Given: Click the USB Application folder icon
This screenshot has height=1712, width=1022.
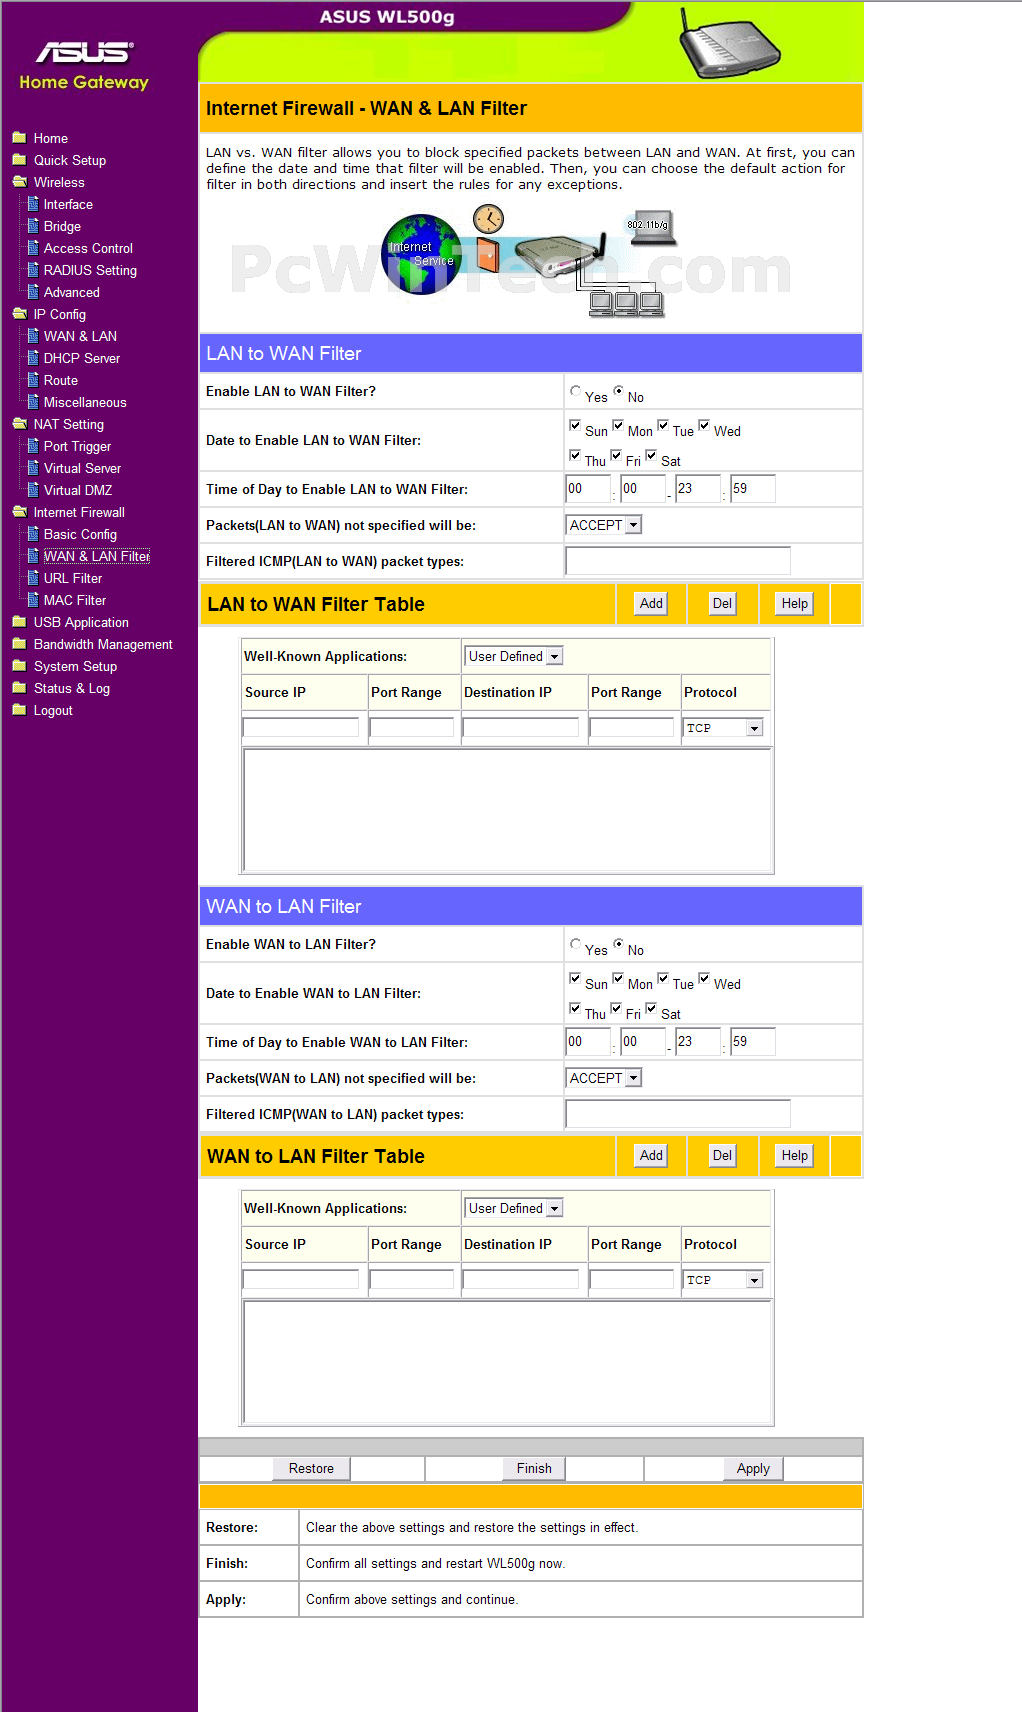Looking at the screenshot, I should coord(19,622).
